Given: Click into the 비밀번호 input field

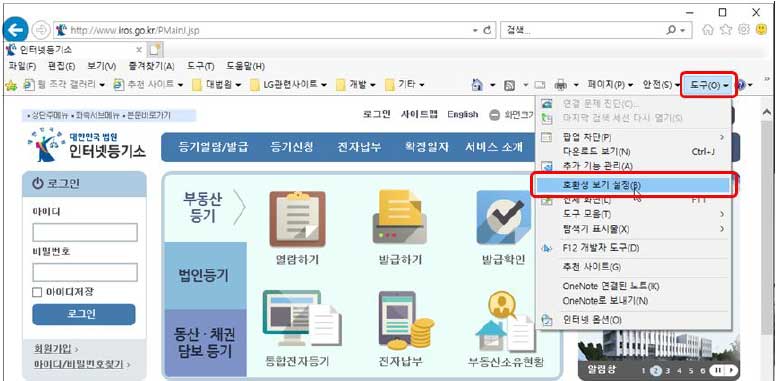Looking at the screenshot, I should [x=85, y=272].
